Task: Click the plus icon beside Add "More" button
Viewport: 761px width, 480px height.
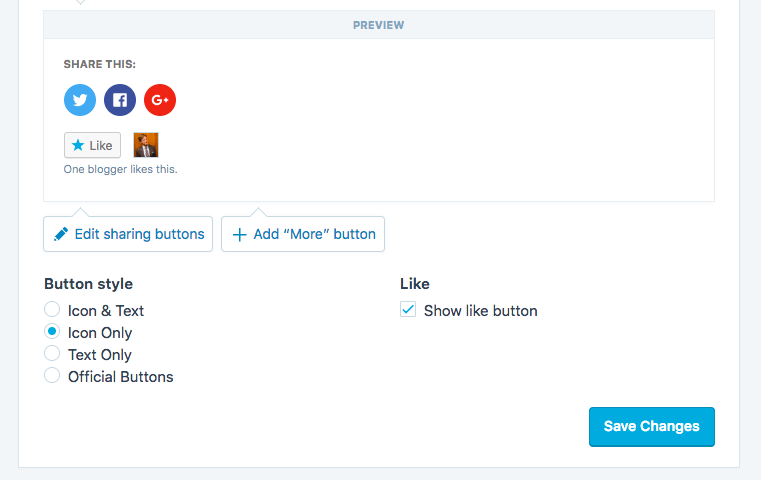Action: (x=239, y=235)
